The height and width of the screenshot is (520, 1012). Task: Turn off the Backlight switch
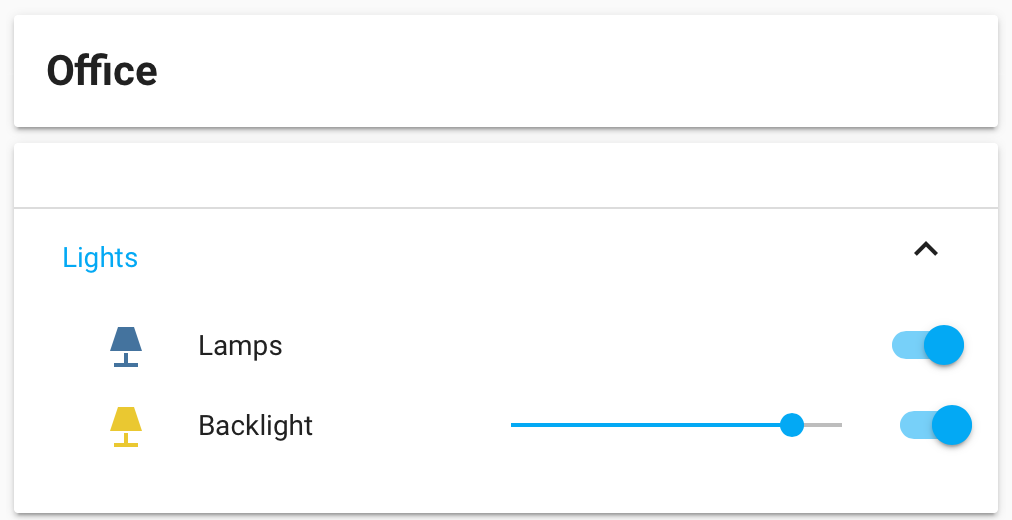(x=950, y=425)
